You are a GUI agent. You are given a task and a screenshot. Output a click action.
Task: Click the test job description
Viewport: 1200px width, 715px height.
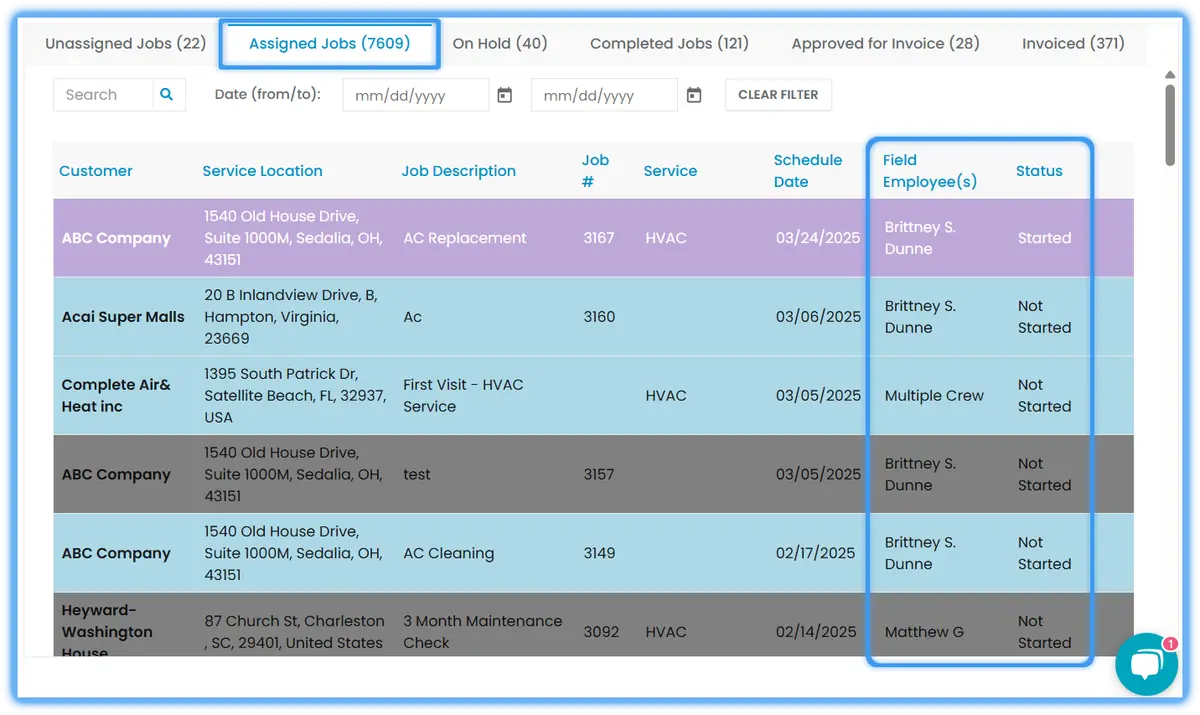click(417, 475)
